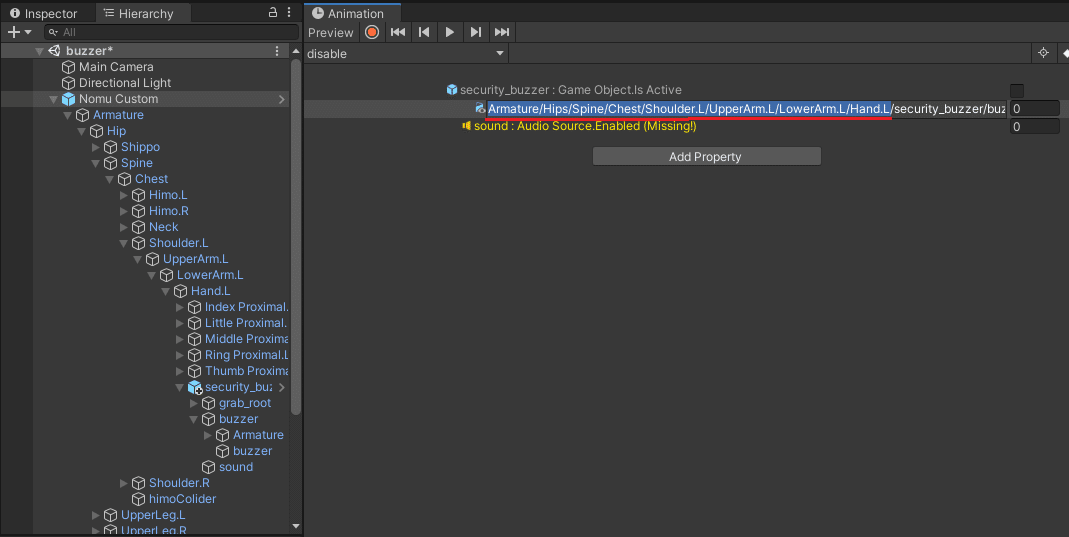This screenshot has height=537, width=1069.
Task: Click the highlighted Armature path text field
Action: 745,109
